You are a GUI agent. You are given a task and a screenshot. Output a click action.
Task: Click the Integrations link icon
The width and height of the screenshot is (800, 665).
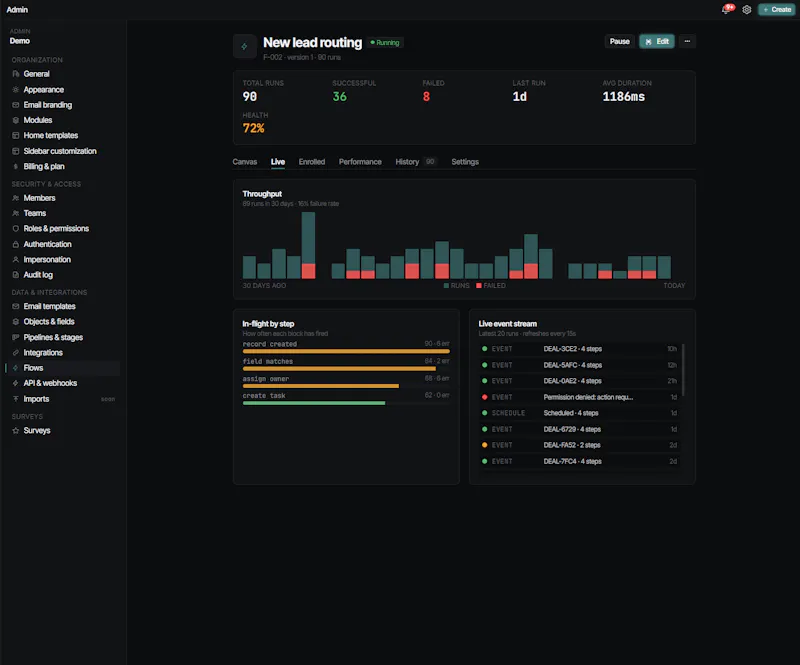pyautogui.click(x=16, y=353)
